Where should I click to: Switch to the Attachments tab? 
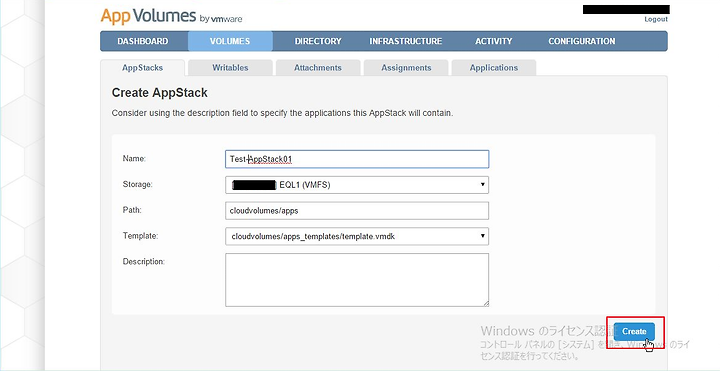318,67
